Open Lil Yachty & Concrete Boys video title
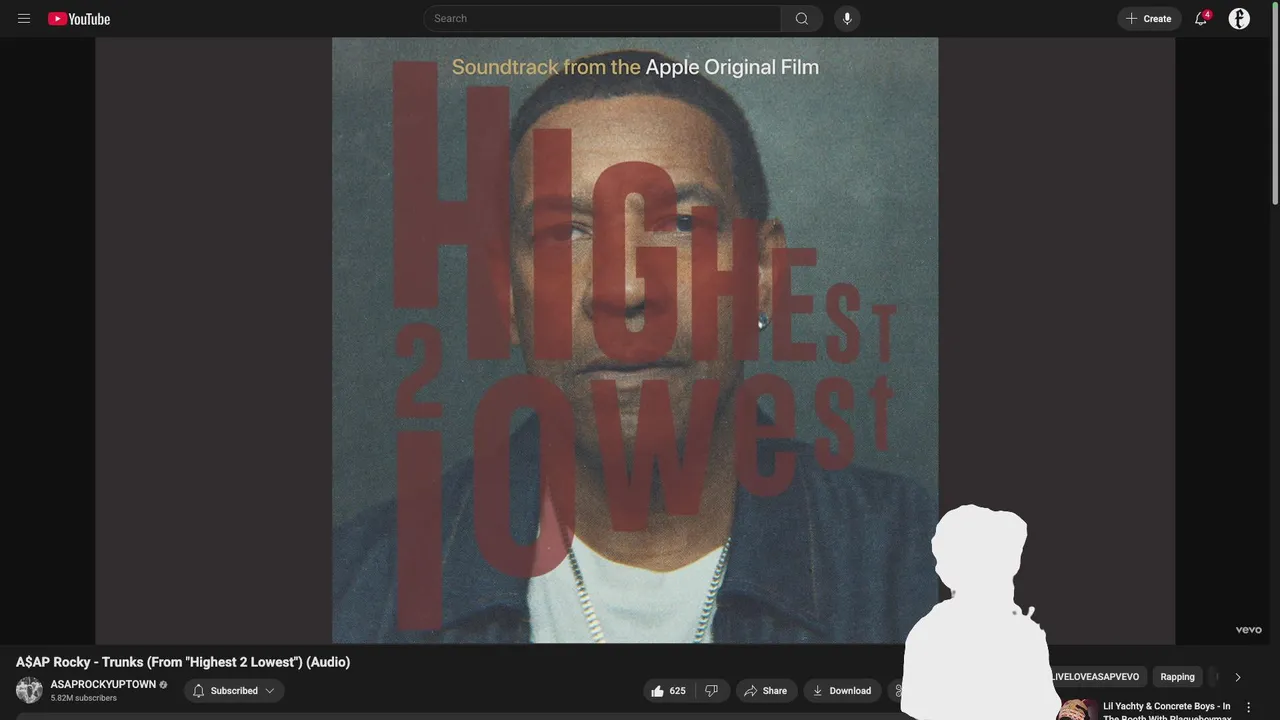The image size is (1280, 720). click(x=1167, y=711)
